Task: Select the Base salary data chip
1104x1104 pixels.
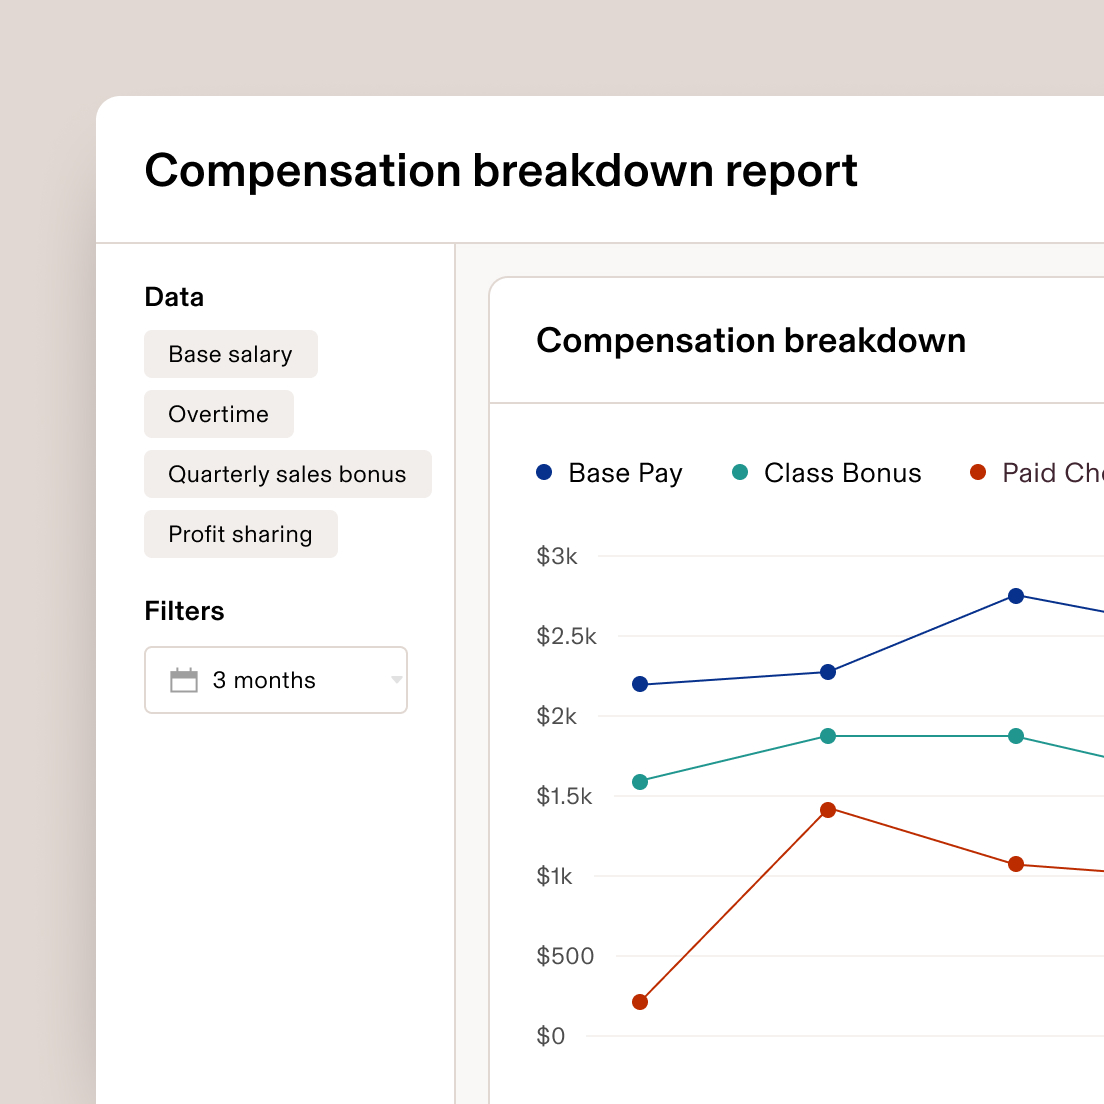Action: pos(231,354)
